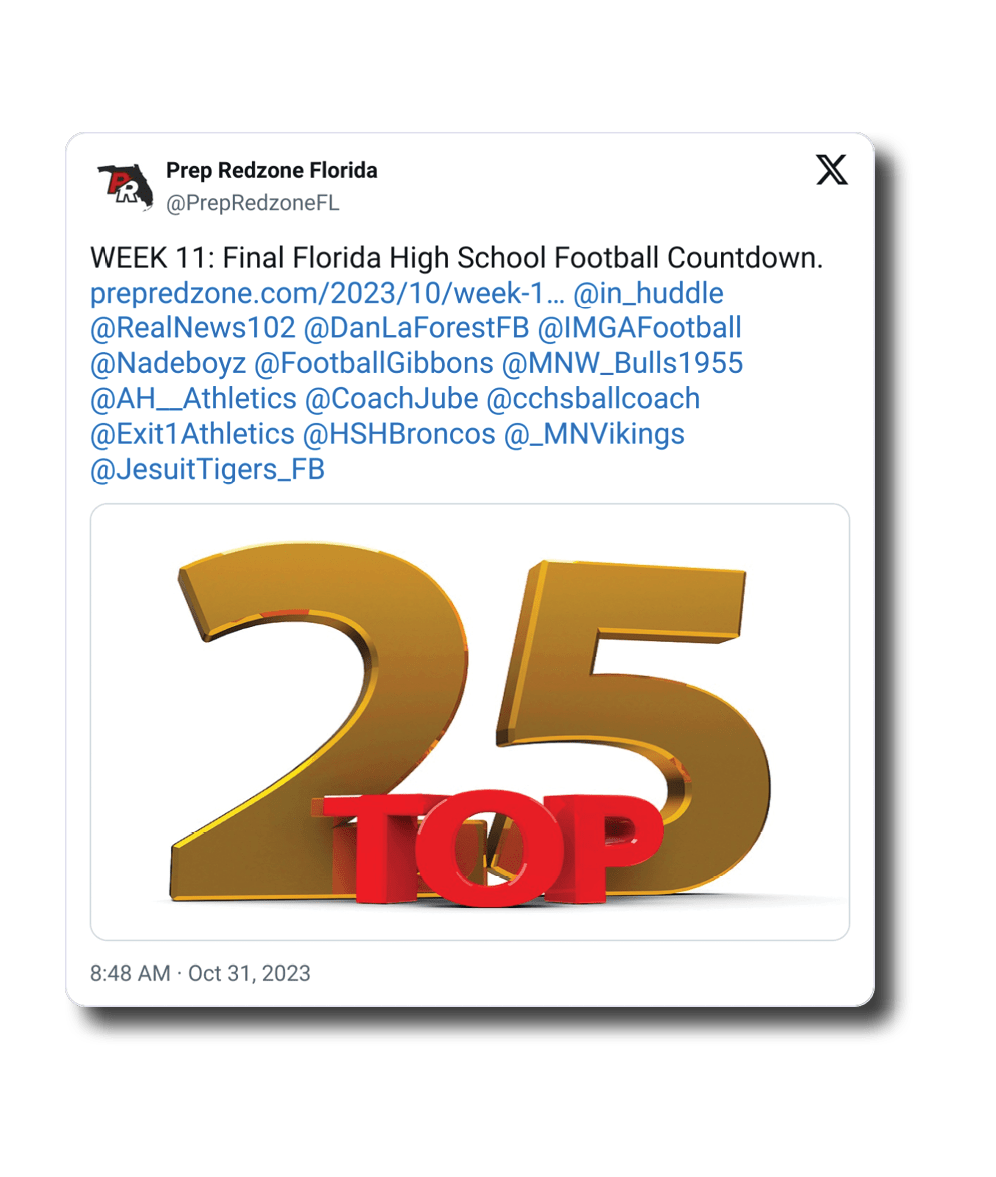Screen dimensions: 996x1177
Task: Open the @HSHBroncos mention
Action: point(399,434)
